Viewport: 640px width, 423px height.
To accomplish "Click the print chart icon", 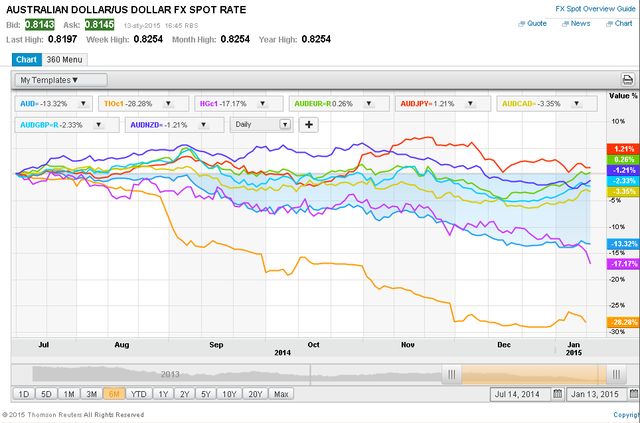I will [627, 80].
